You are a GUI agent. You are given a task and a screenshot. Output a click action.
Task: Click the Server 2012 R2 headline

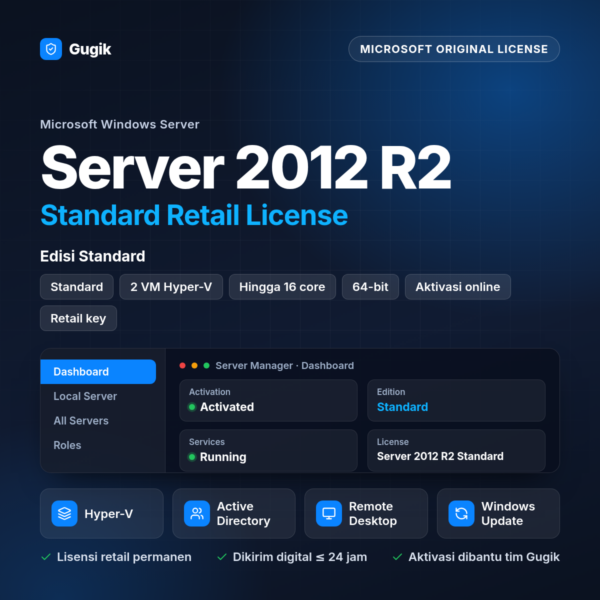pos(246,167)
